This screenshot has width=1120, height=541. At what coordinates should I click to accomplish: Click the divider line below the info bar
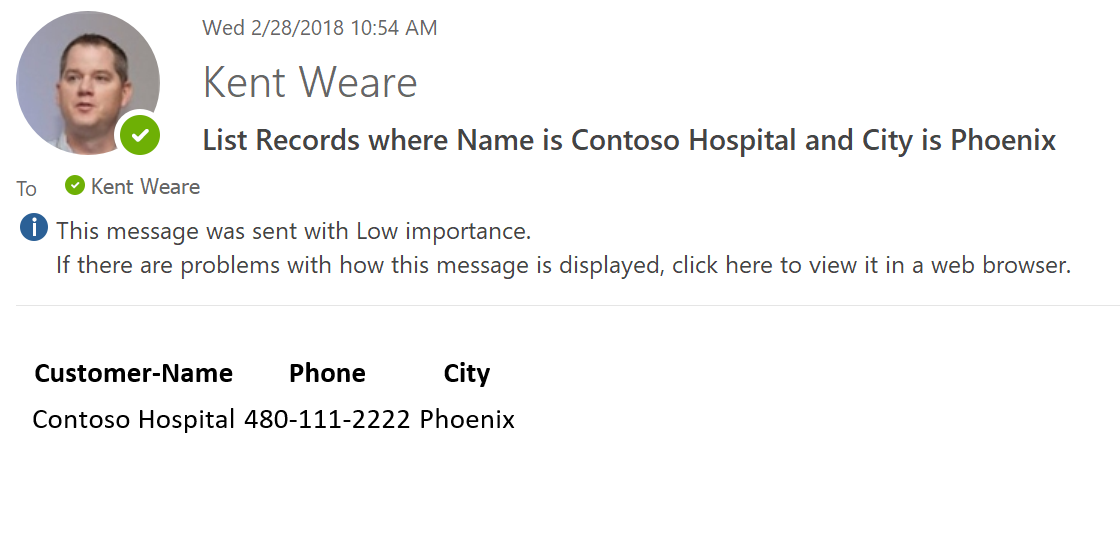(x=560, y=305)
